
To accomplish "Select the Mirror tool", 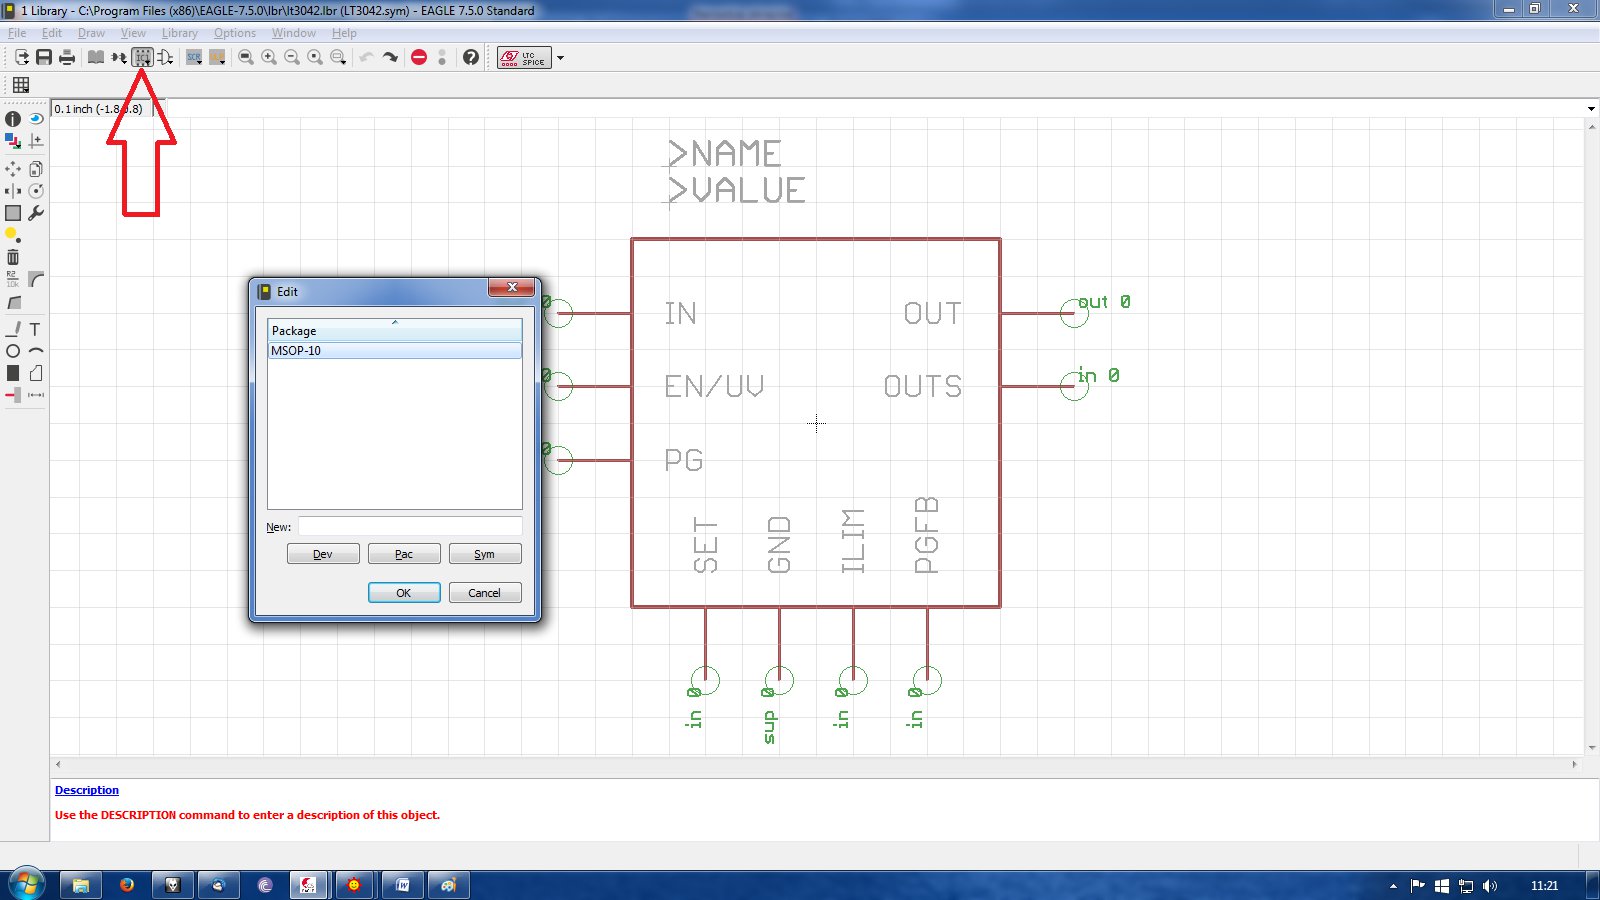I will click(x=13, y=191).
